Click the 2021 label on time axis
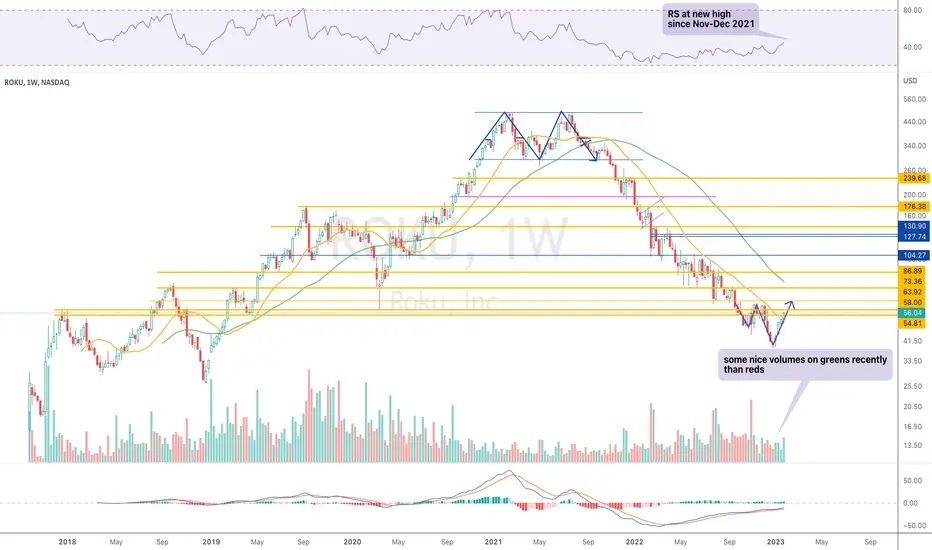 point(493,542)
